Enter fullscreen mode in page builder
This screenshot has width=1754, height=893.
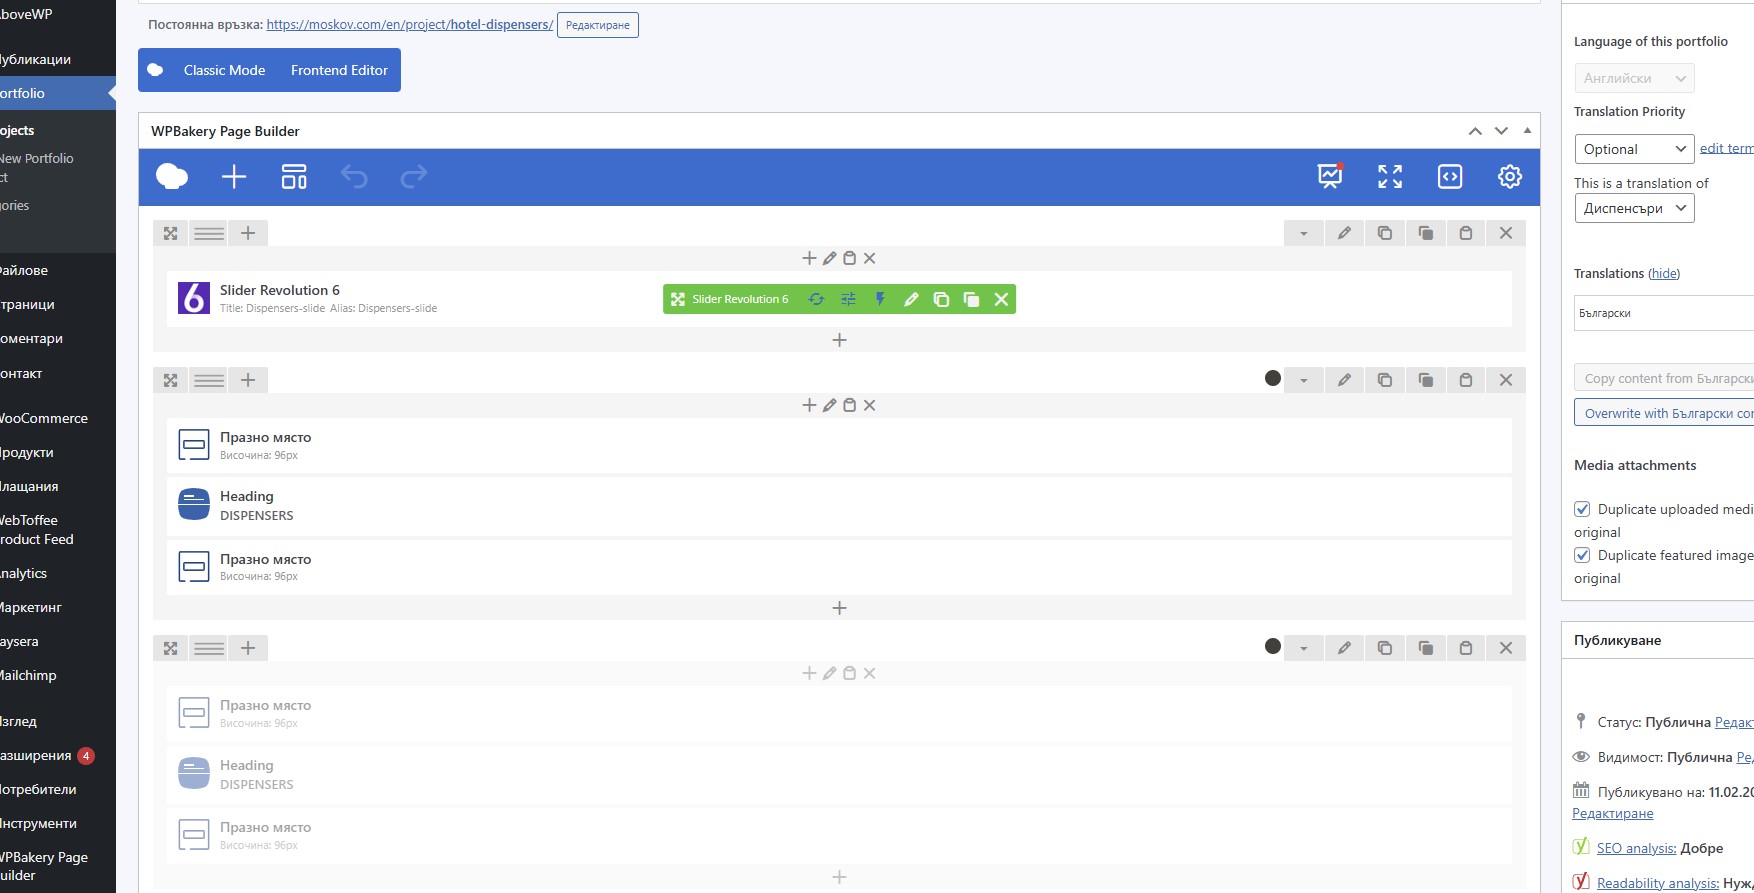coord(1390,177)
